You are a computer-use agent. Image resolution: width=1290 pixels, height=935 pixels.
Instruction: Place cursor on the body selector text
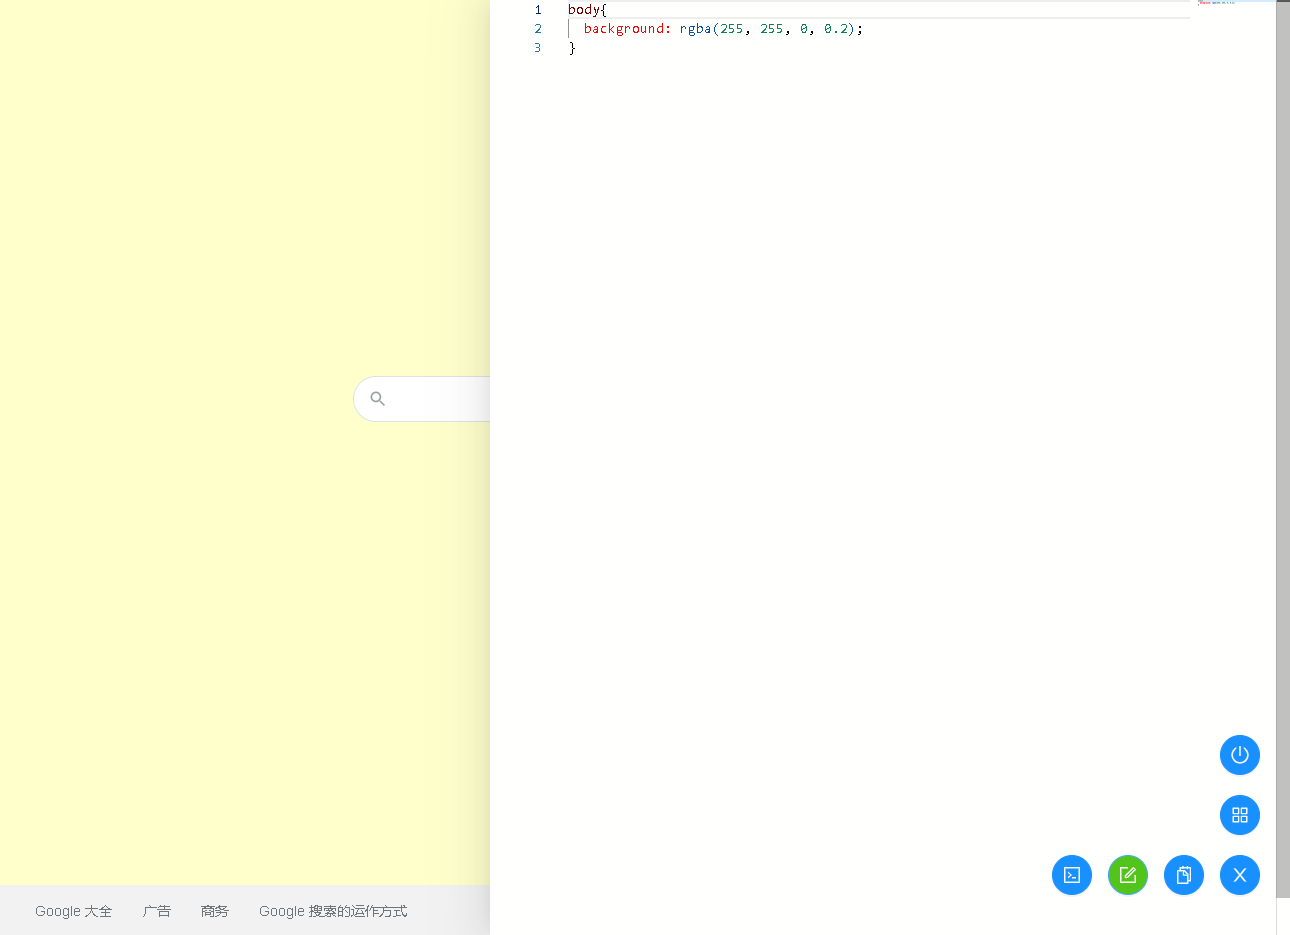(x=584, y=10)
